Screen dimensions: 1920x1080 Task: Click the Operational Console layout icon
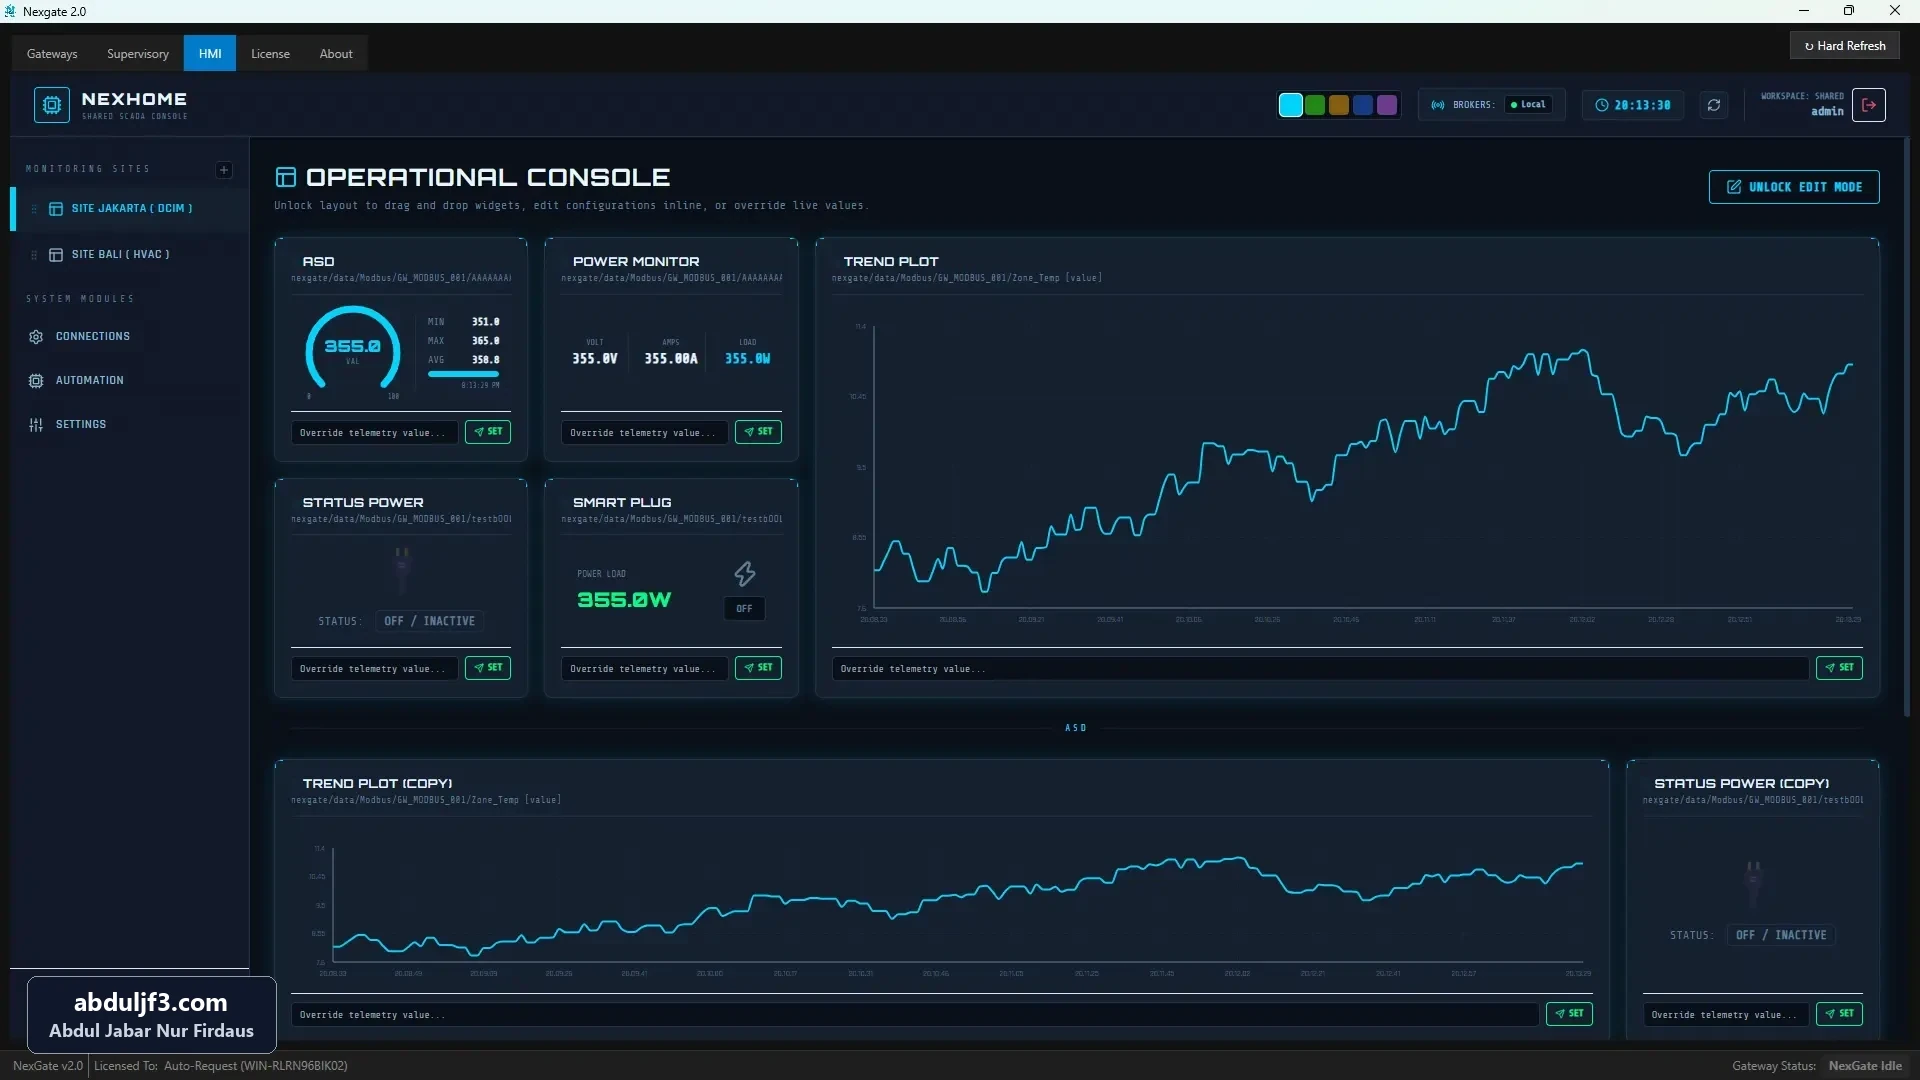click(286, 178)
